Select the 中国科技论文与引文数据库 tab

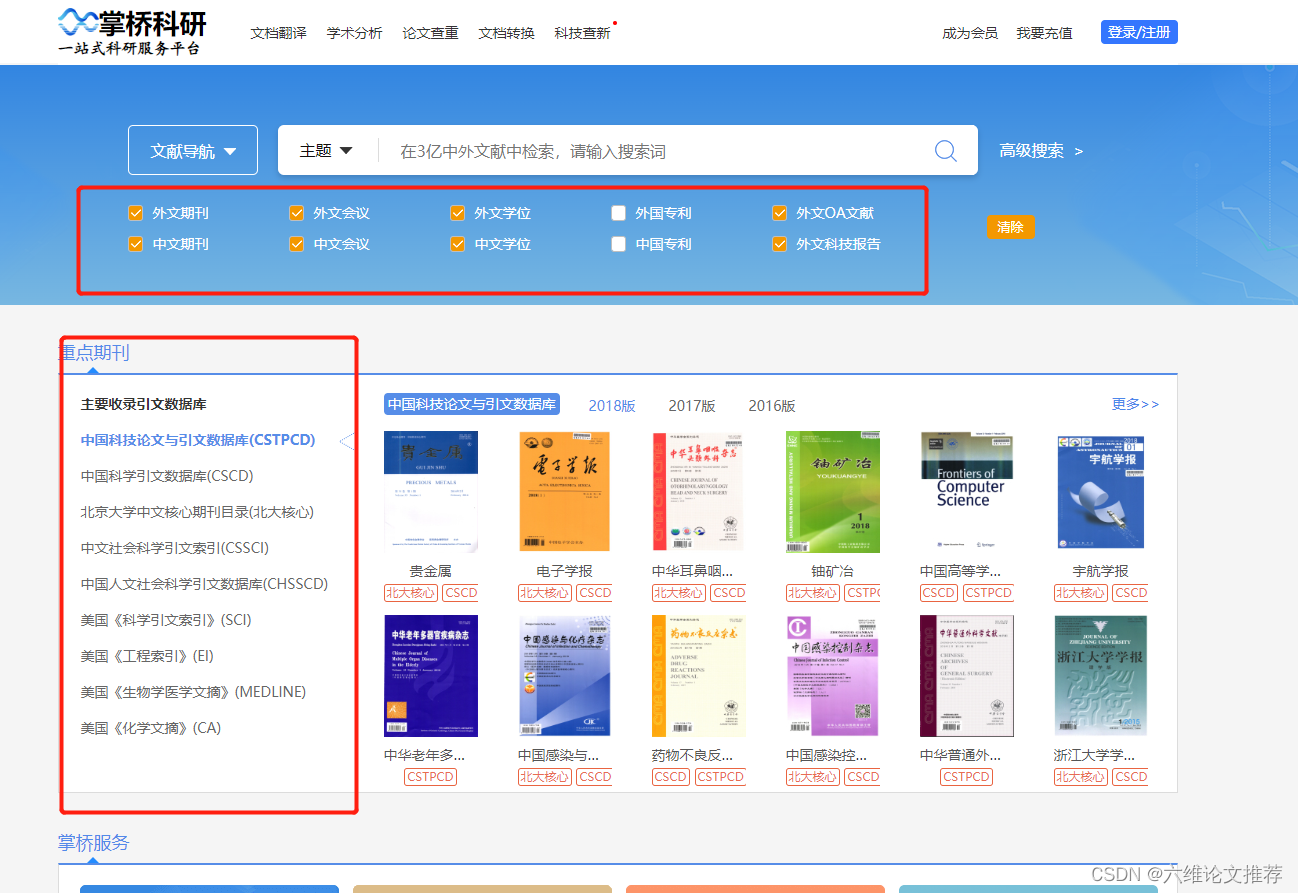click(472, 404)
